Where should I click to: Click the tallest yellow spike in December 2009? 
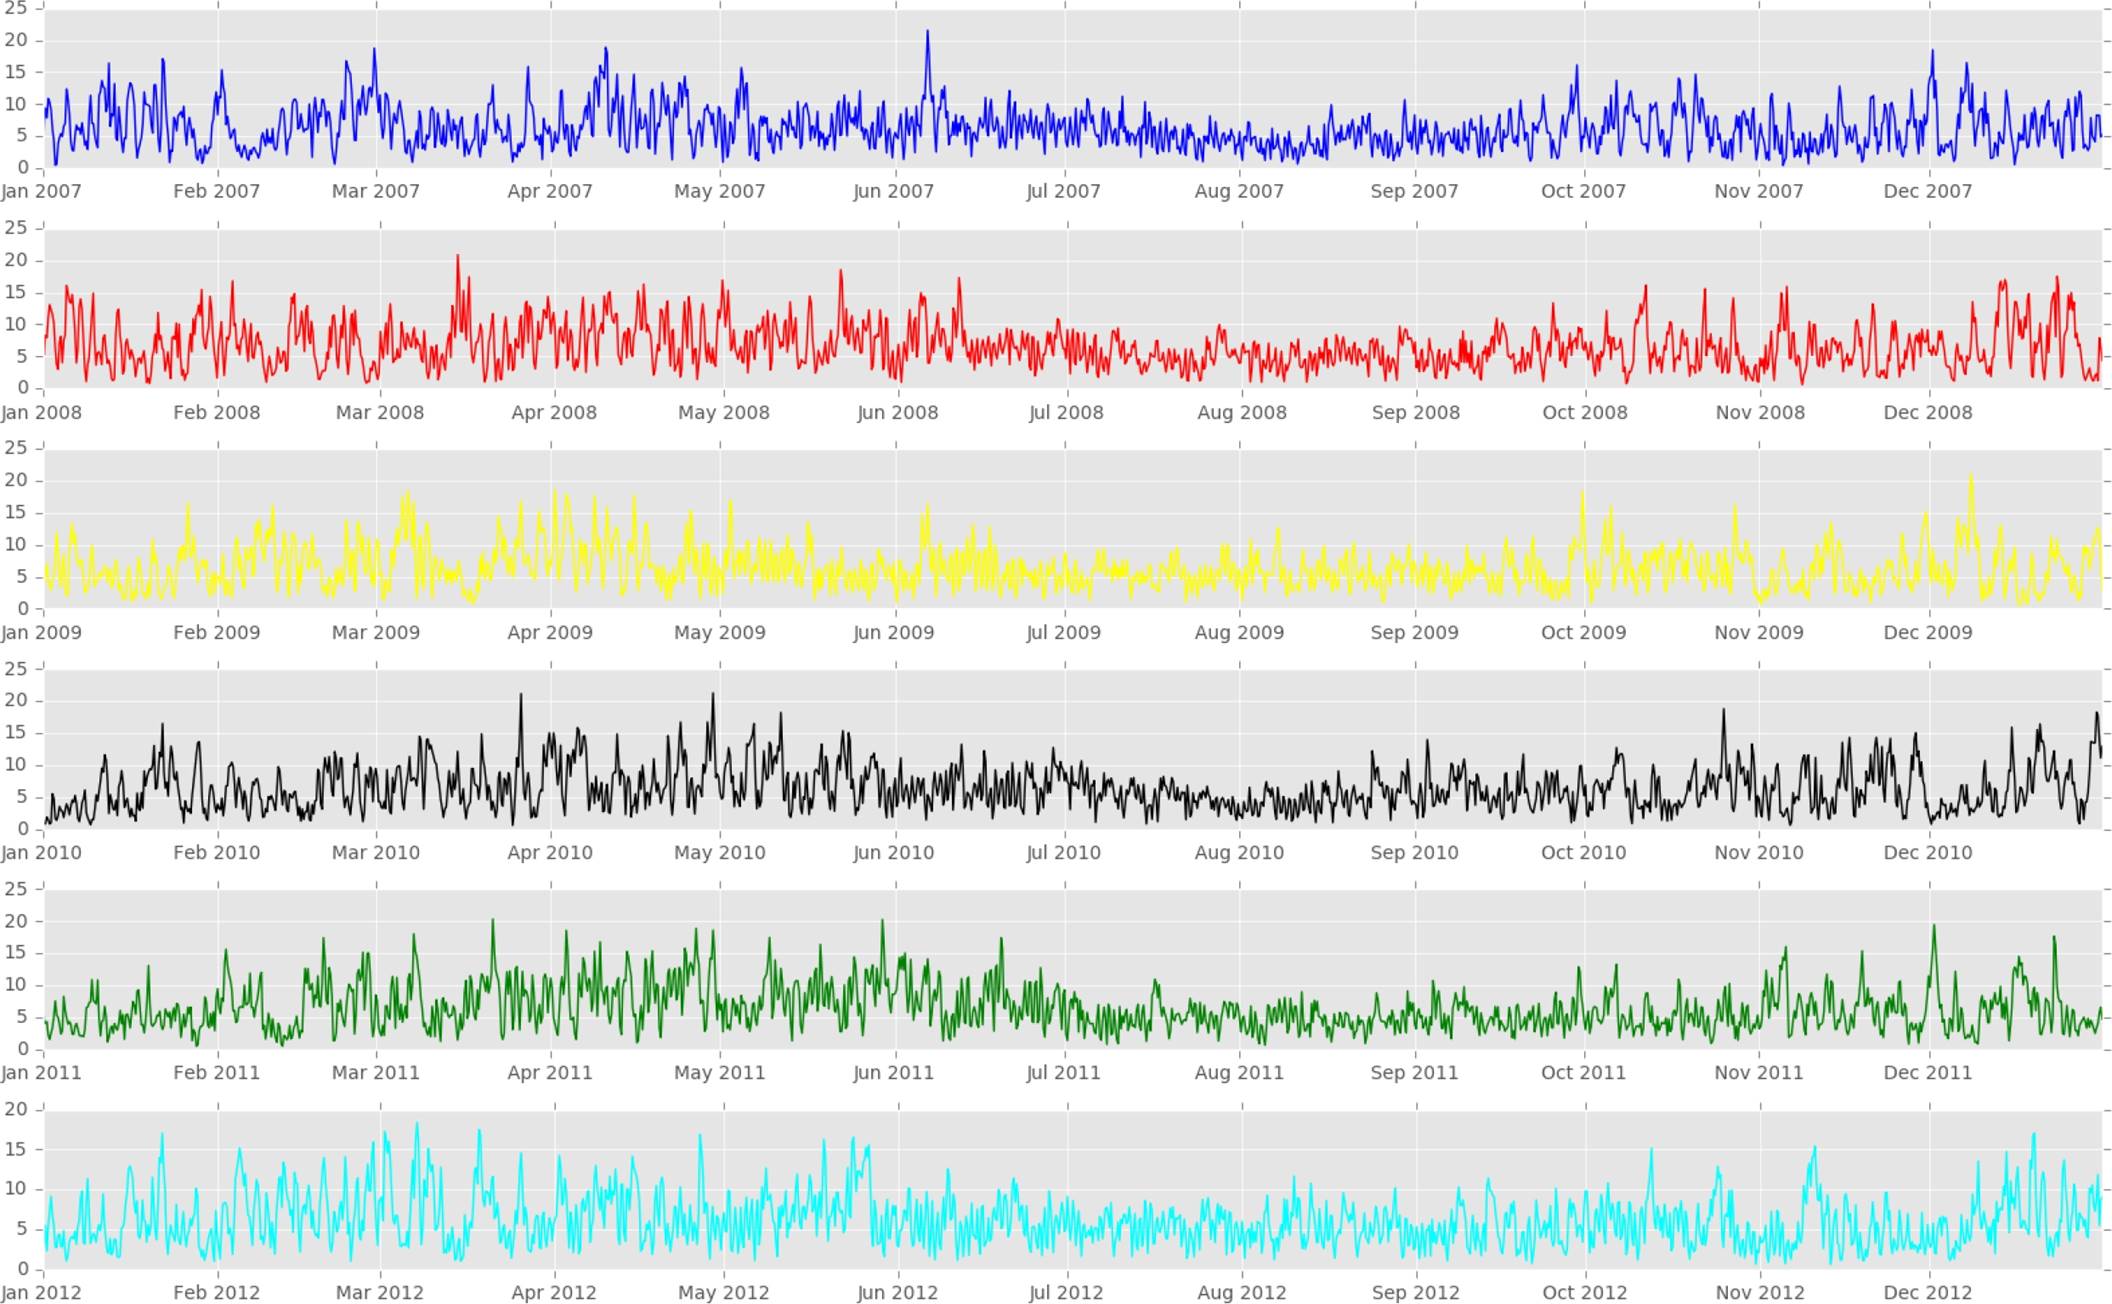[1971, 476]
